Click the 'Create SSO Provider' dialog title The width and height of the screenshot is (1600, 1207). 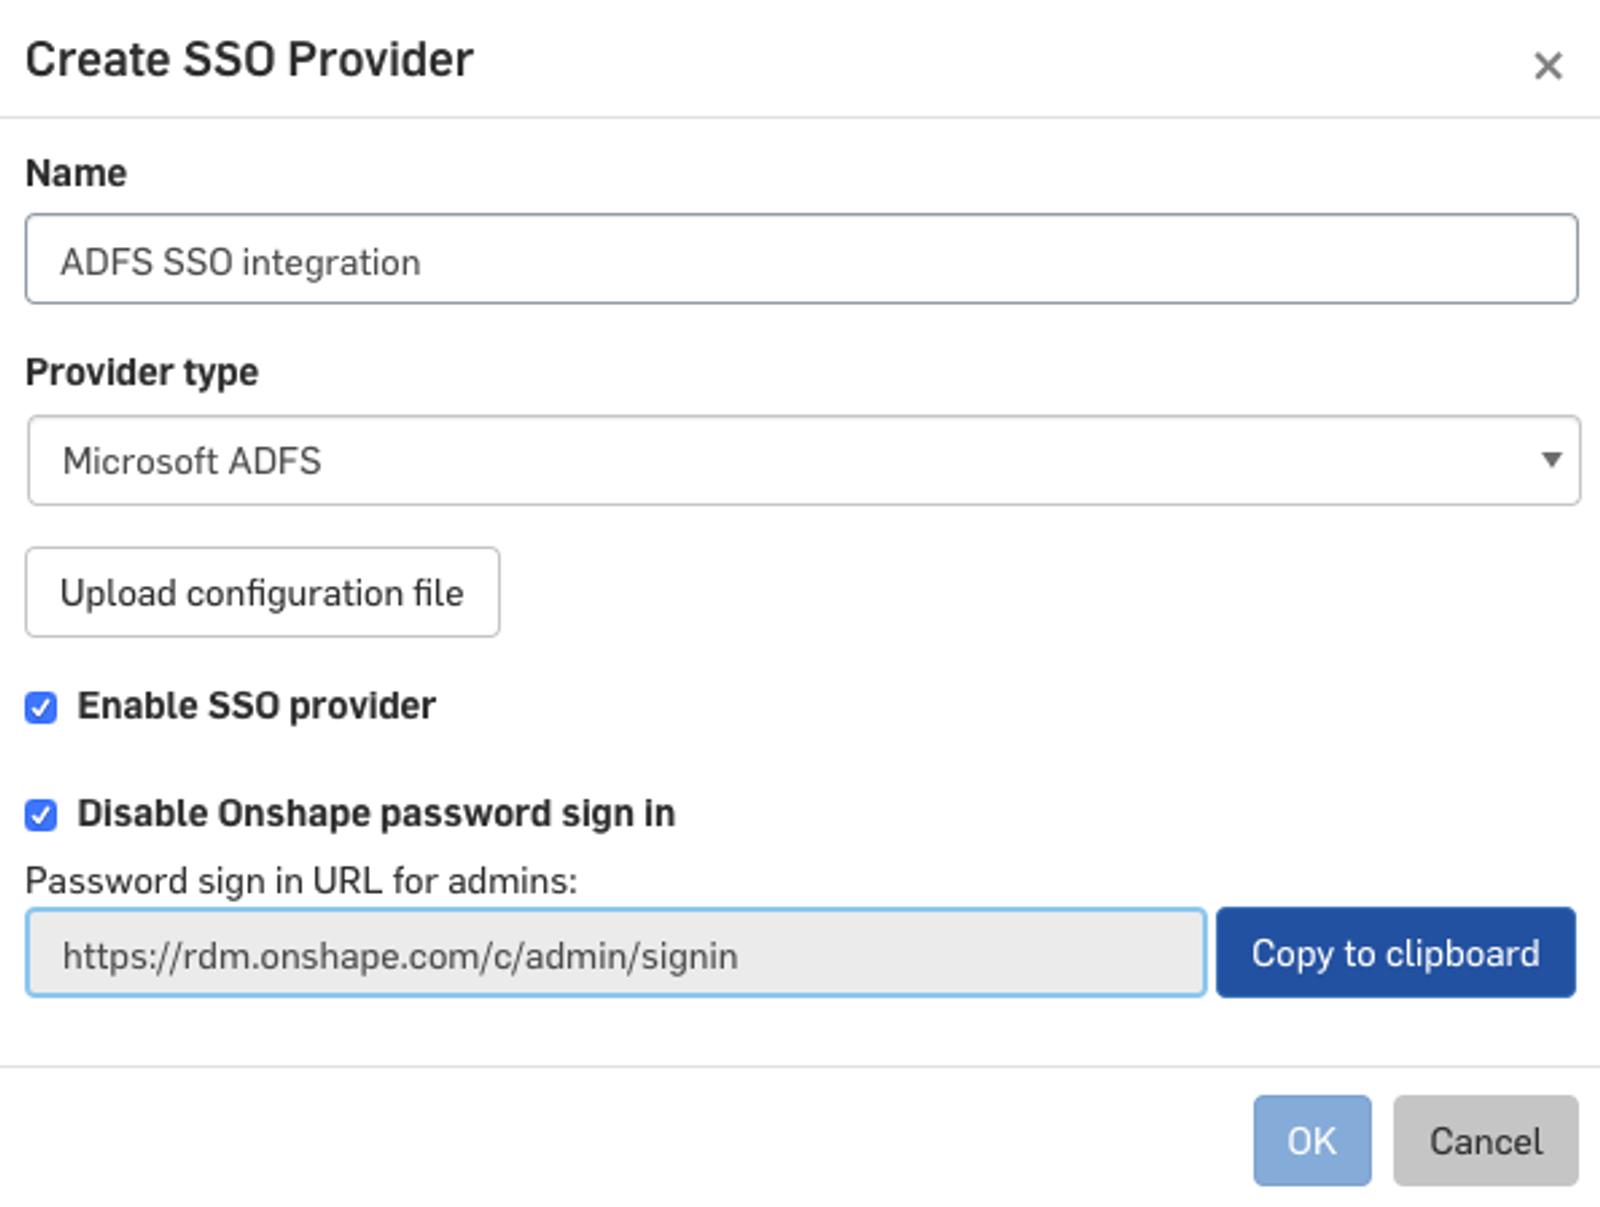pyautogui.click(x=249, y=60)
